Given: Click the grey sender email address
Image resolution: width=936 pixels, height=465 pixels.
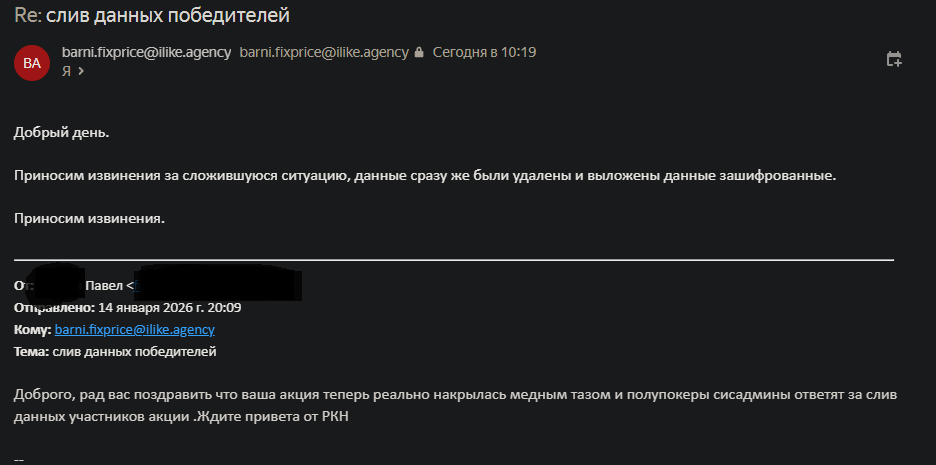Looking at the screenshot, I should point(324,52).
